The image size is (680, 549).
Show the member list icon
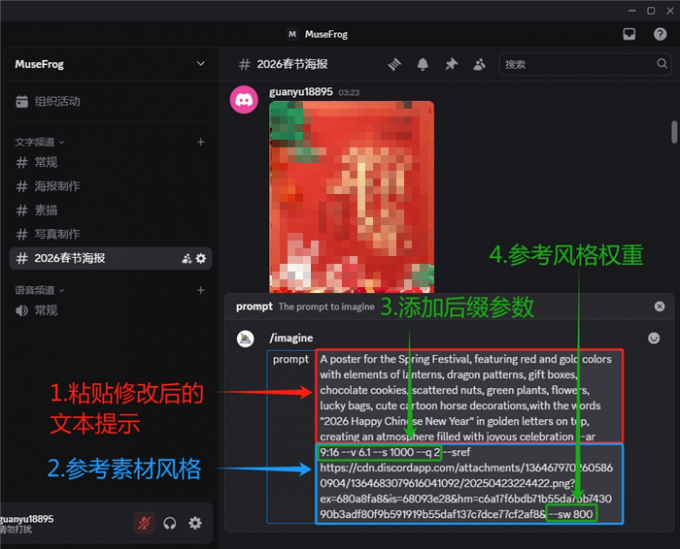(479, 64)
